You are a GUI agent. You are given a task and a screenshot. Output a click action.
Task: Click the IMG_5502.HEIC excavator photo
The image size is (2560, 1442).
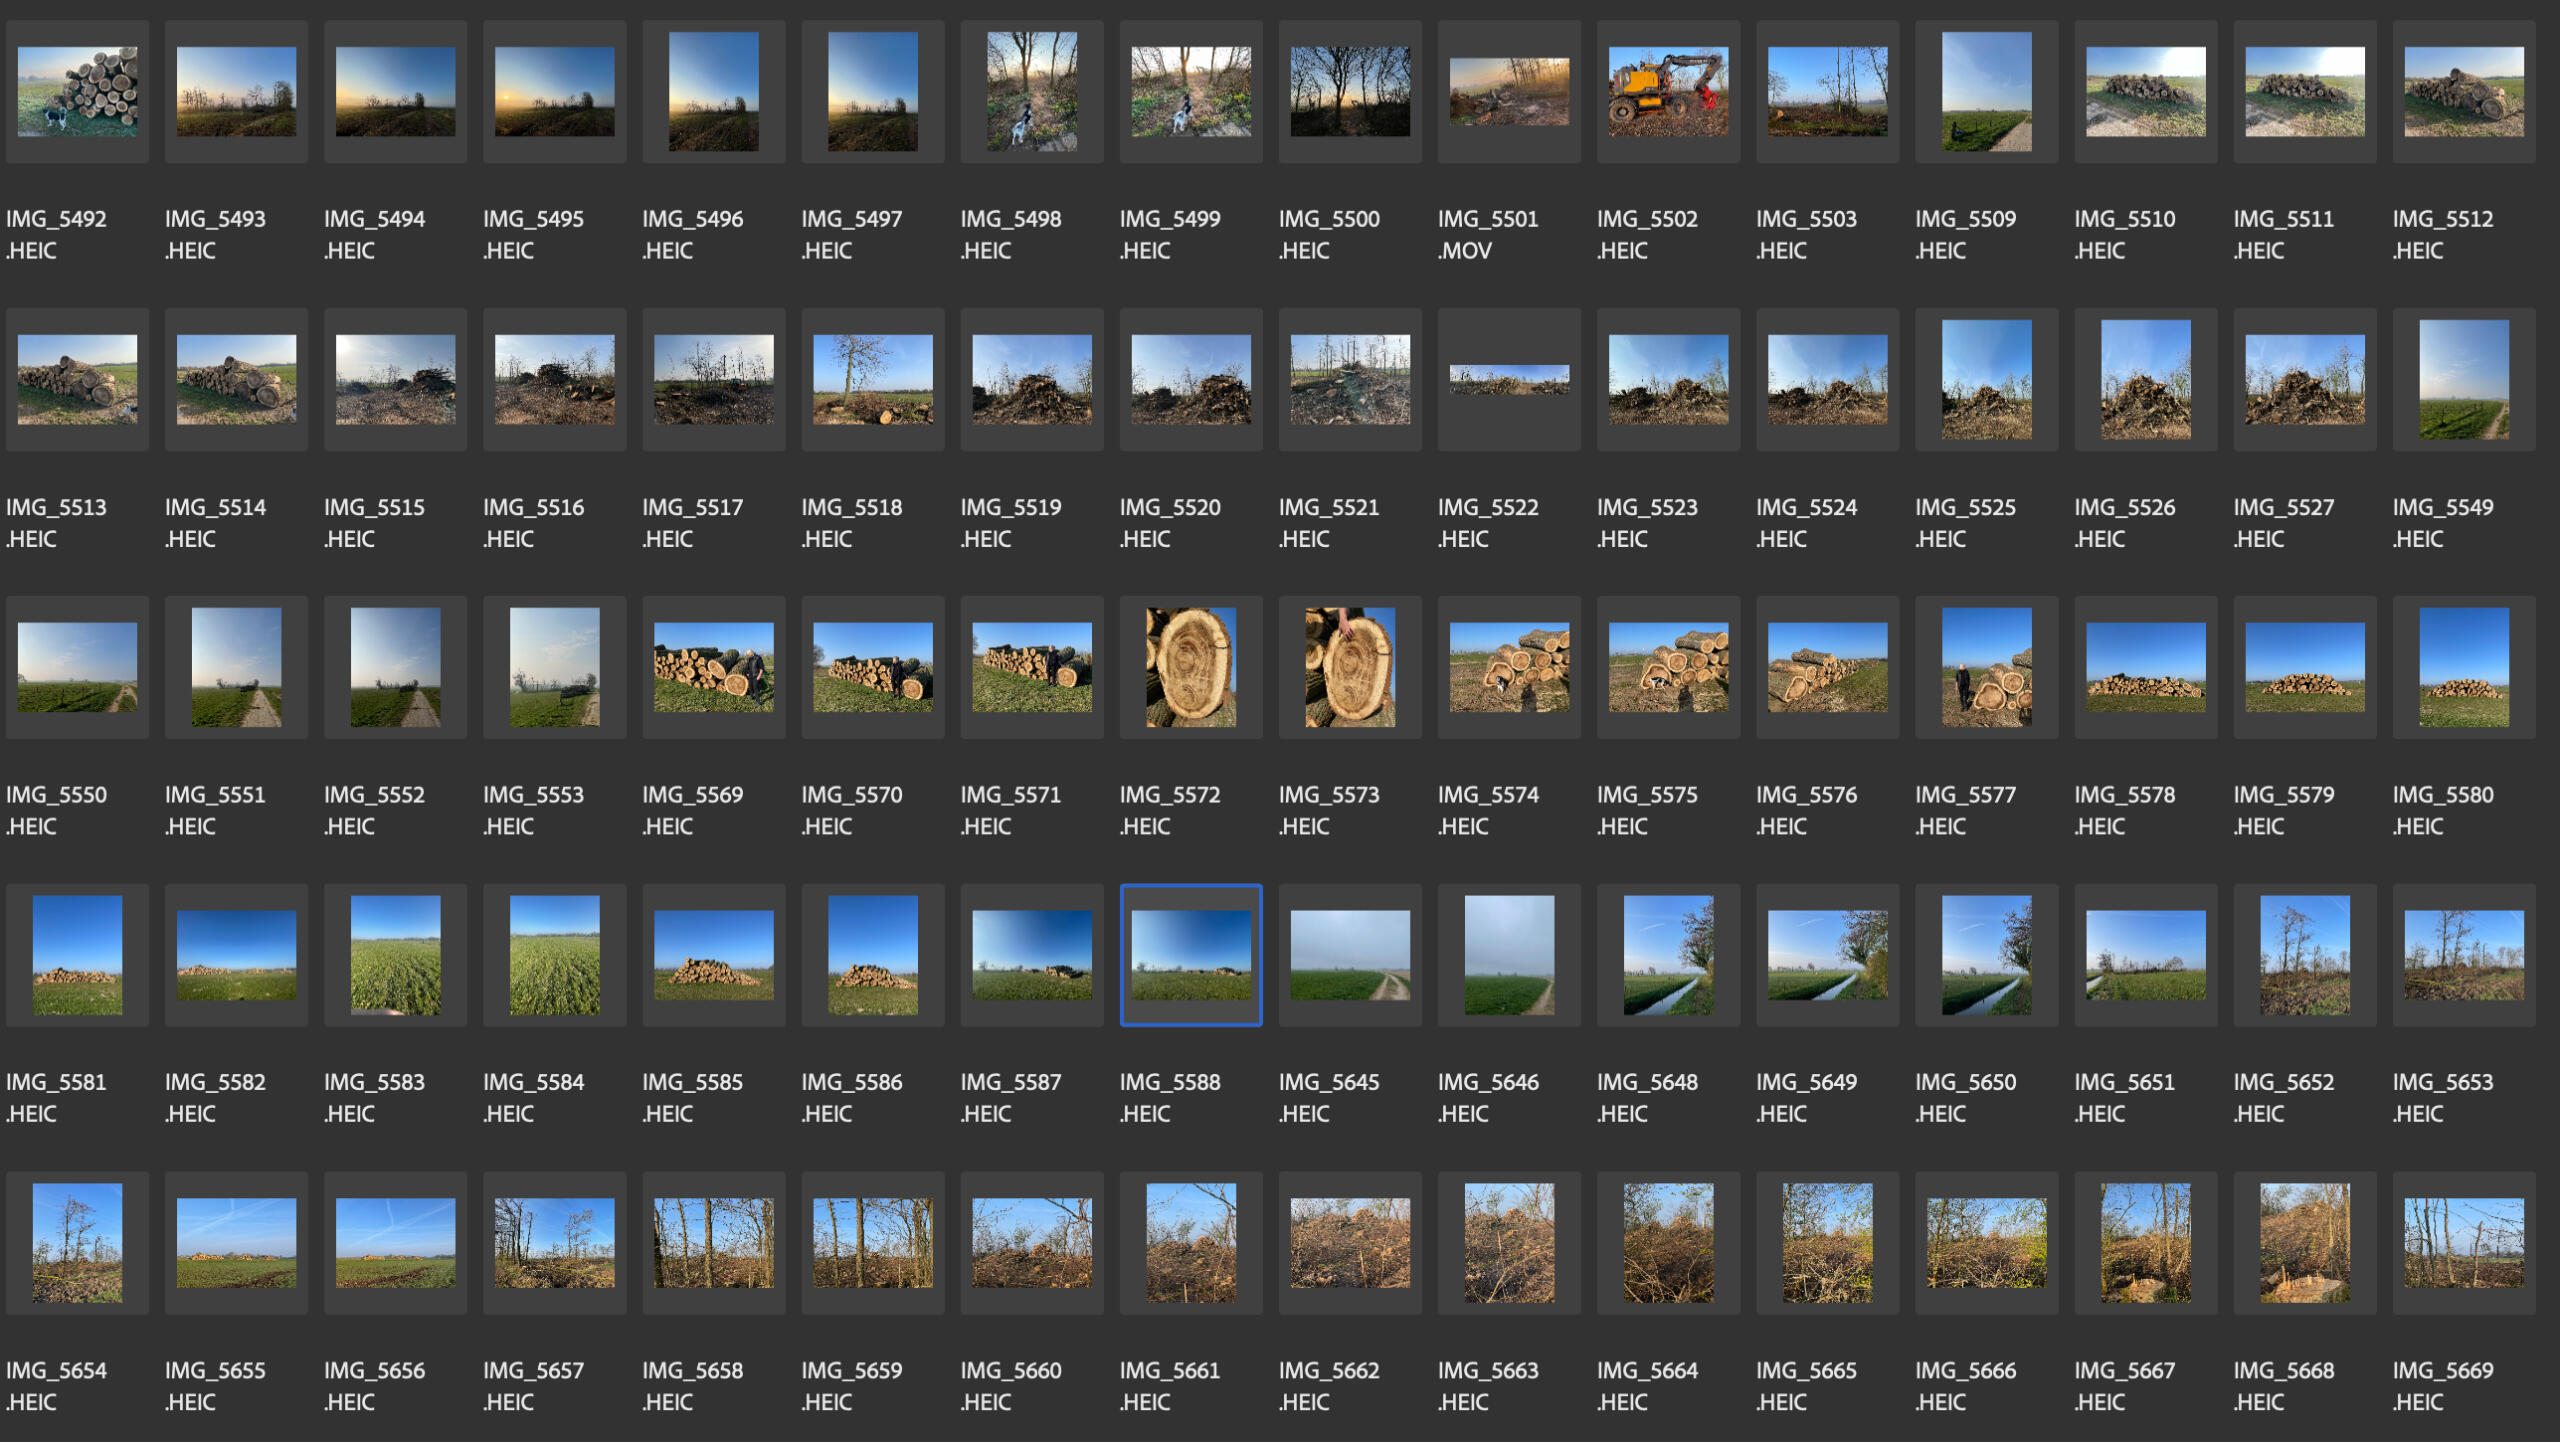point(1667,91)
